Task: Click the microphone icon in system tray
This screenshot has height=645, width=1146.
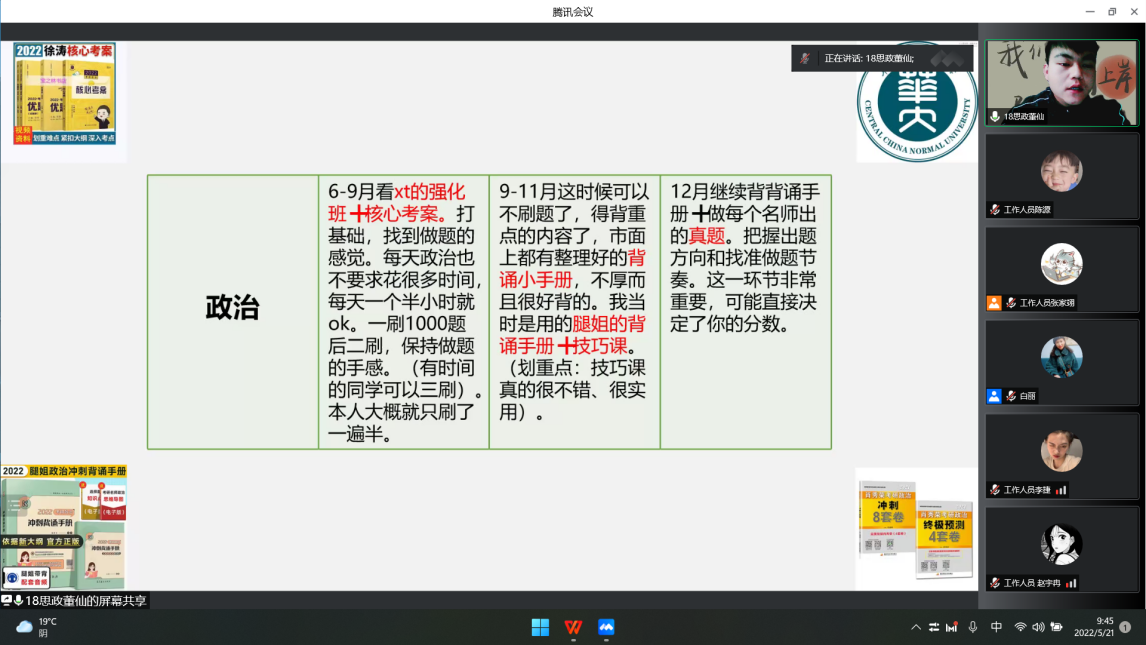Action: (973, 627)
